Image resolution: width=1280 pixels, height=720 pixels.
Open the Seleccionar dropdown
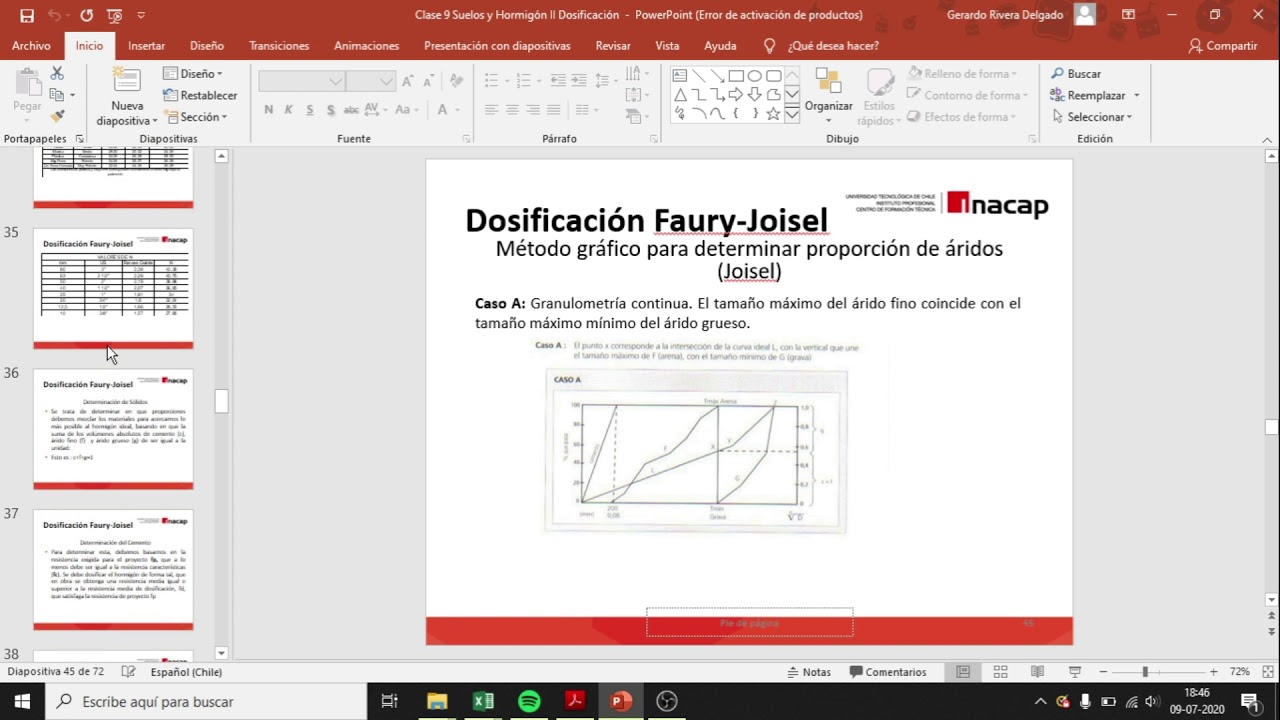[x=1091, y=116]
